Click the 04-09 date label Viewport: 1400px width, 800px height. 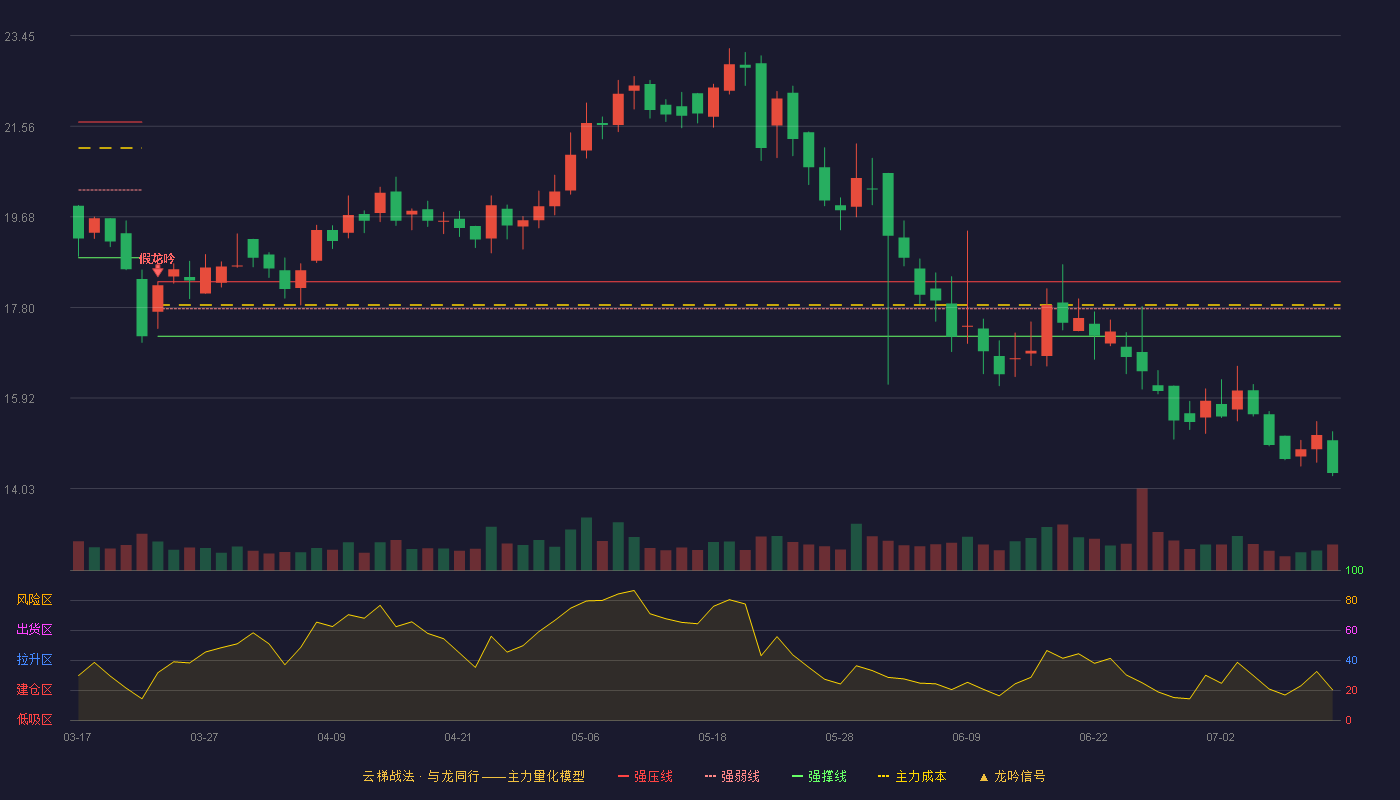point(331,737)
